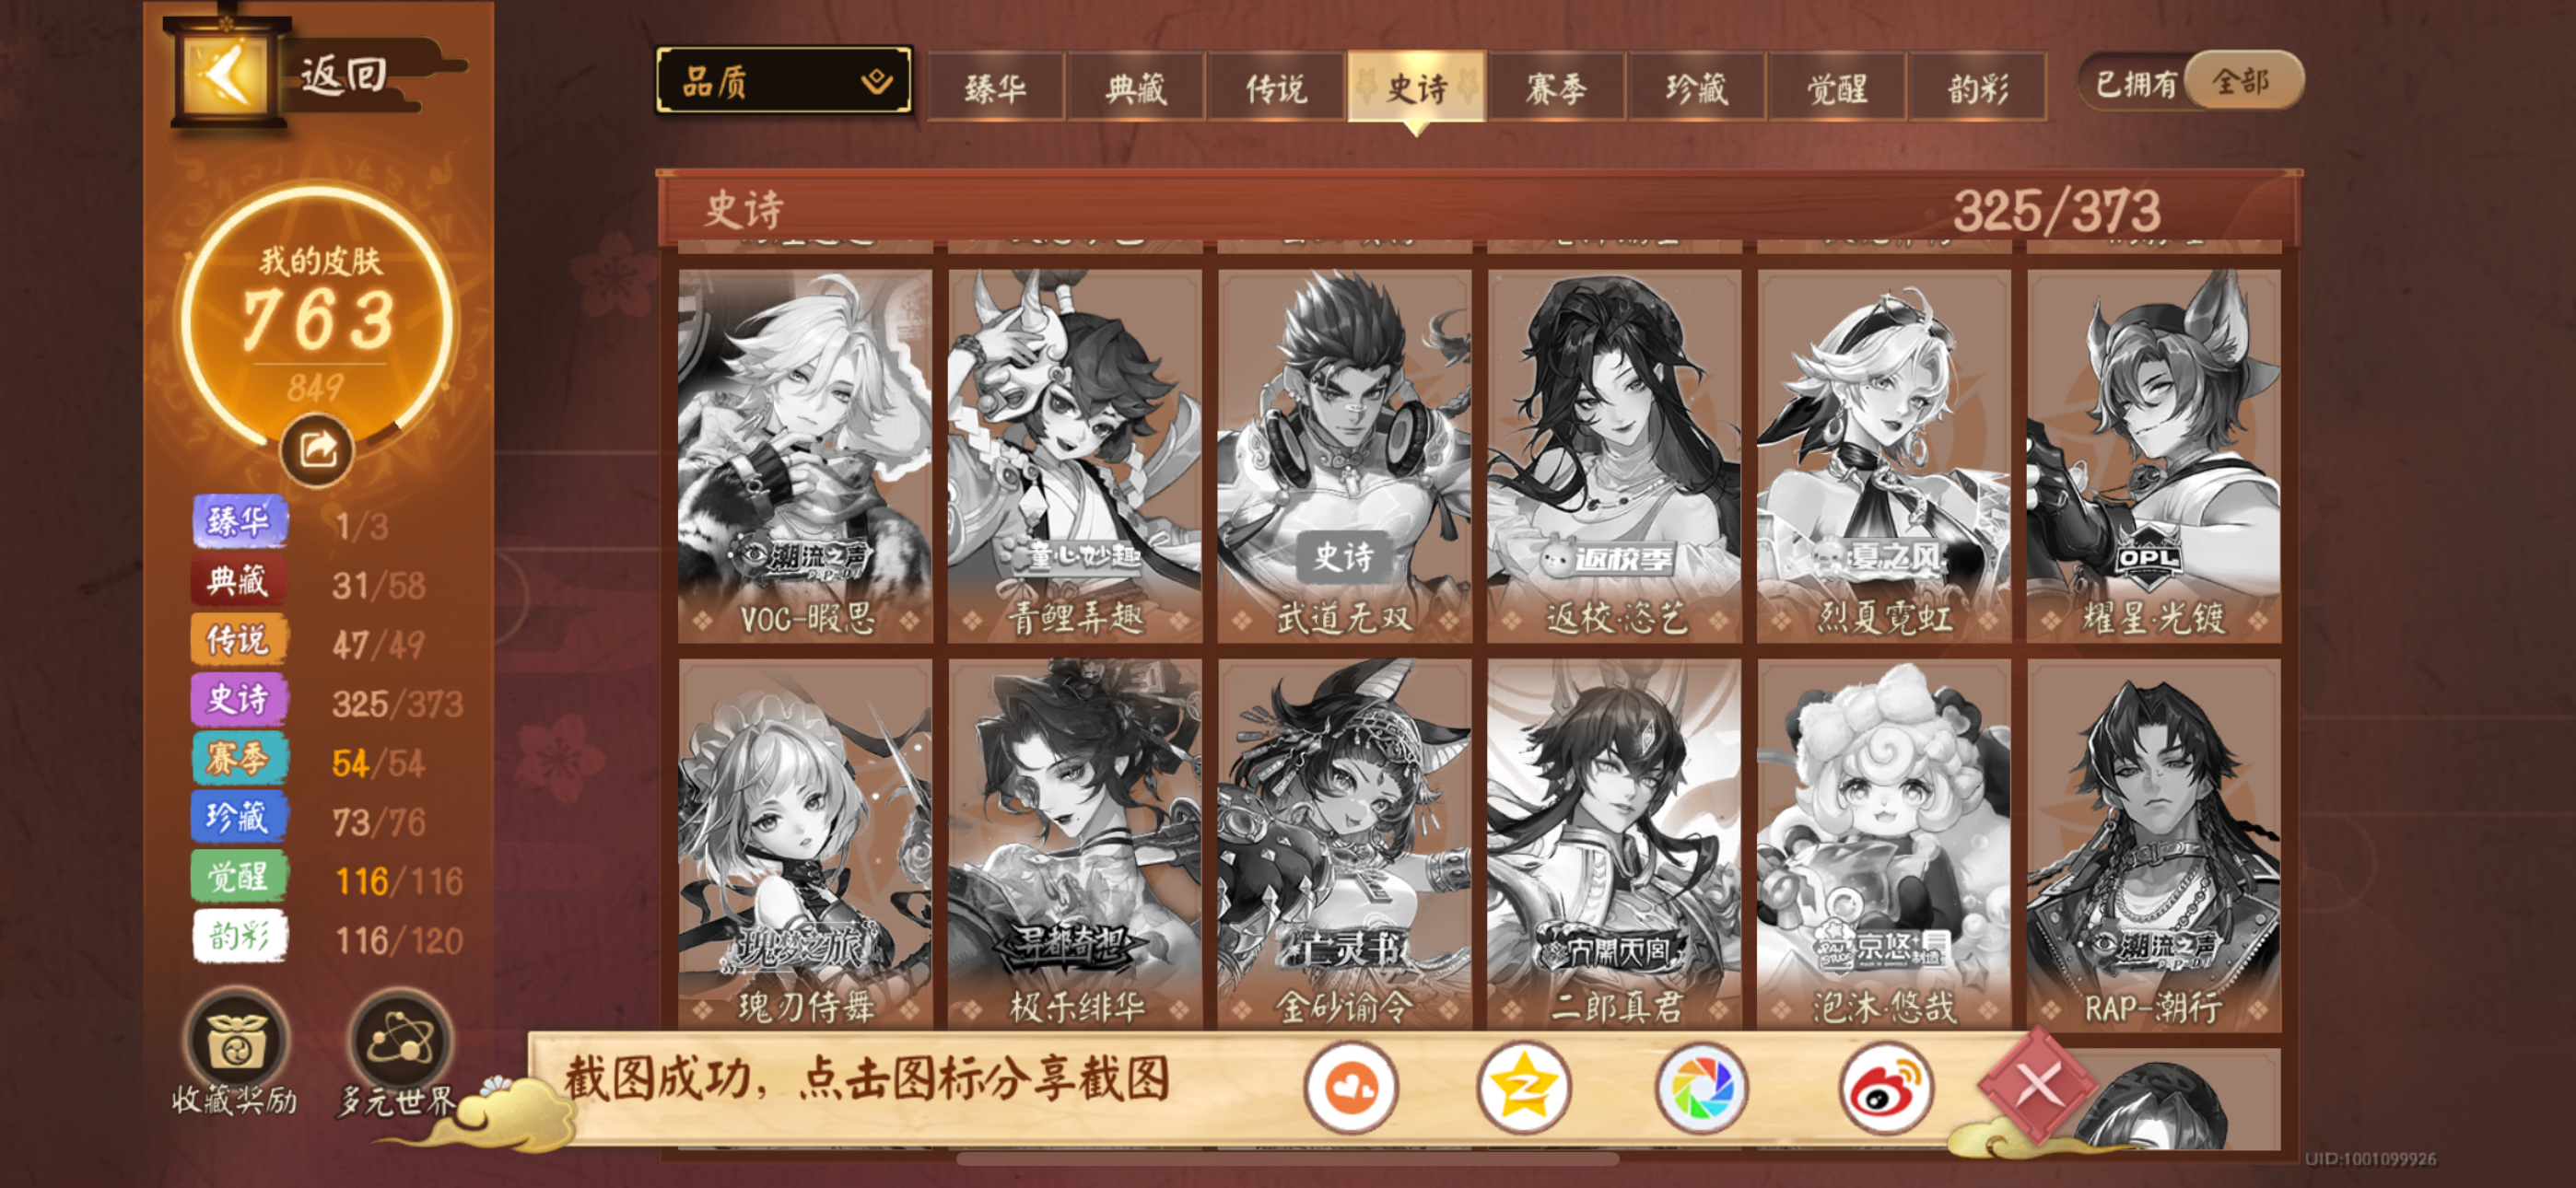
Task: Switch filter to 已拥有 owned skins
Action: (x=2135, y=83)
